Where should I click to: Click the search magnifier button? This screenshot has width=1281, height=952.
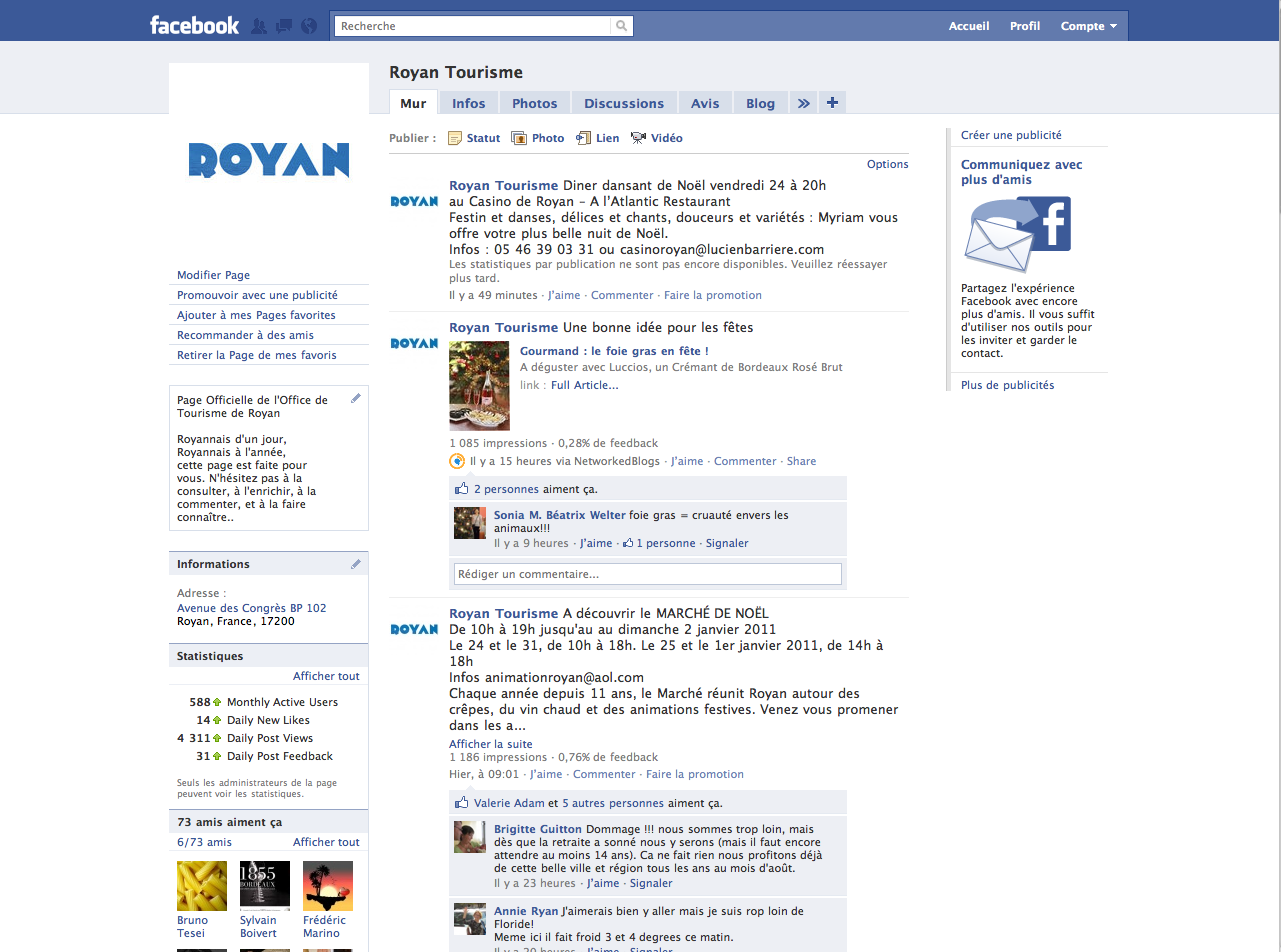622,26
